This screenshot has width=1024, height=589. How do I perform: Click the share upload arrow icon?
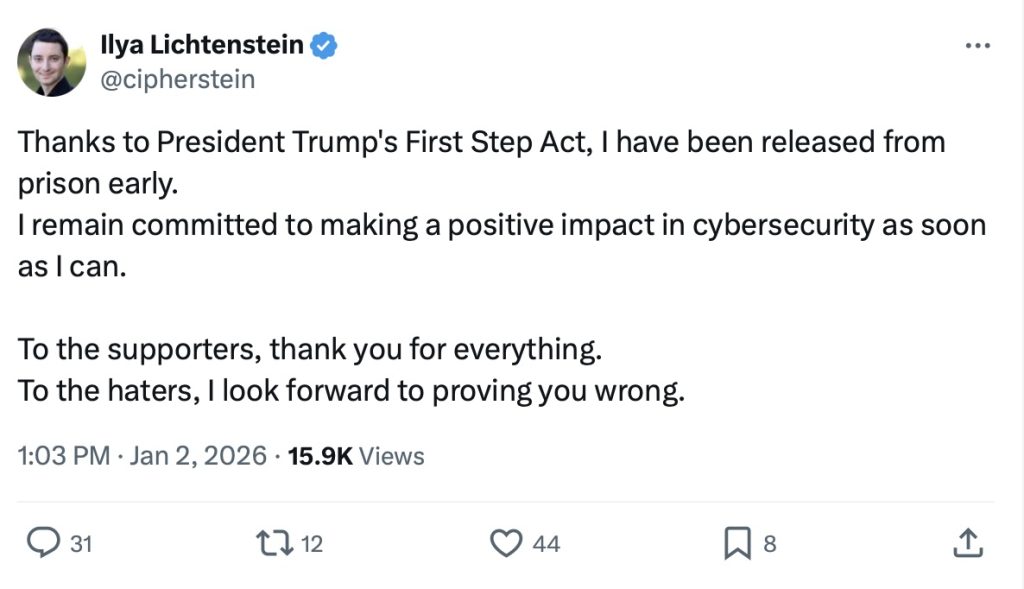(x=965, y=543)
